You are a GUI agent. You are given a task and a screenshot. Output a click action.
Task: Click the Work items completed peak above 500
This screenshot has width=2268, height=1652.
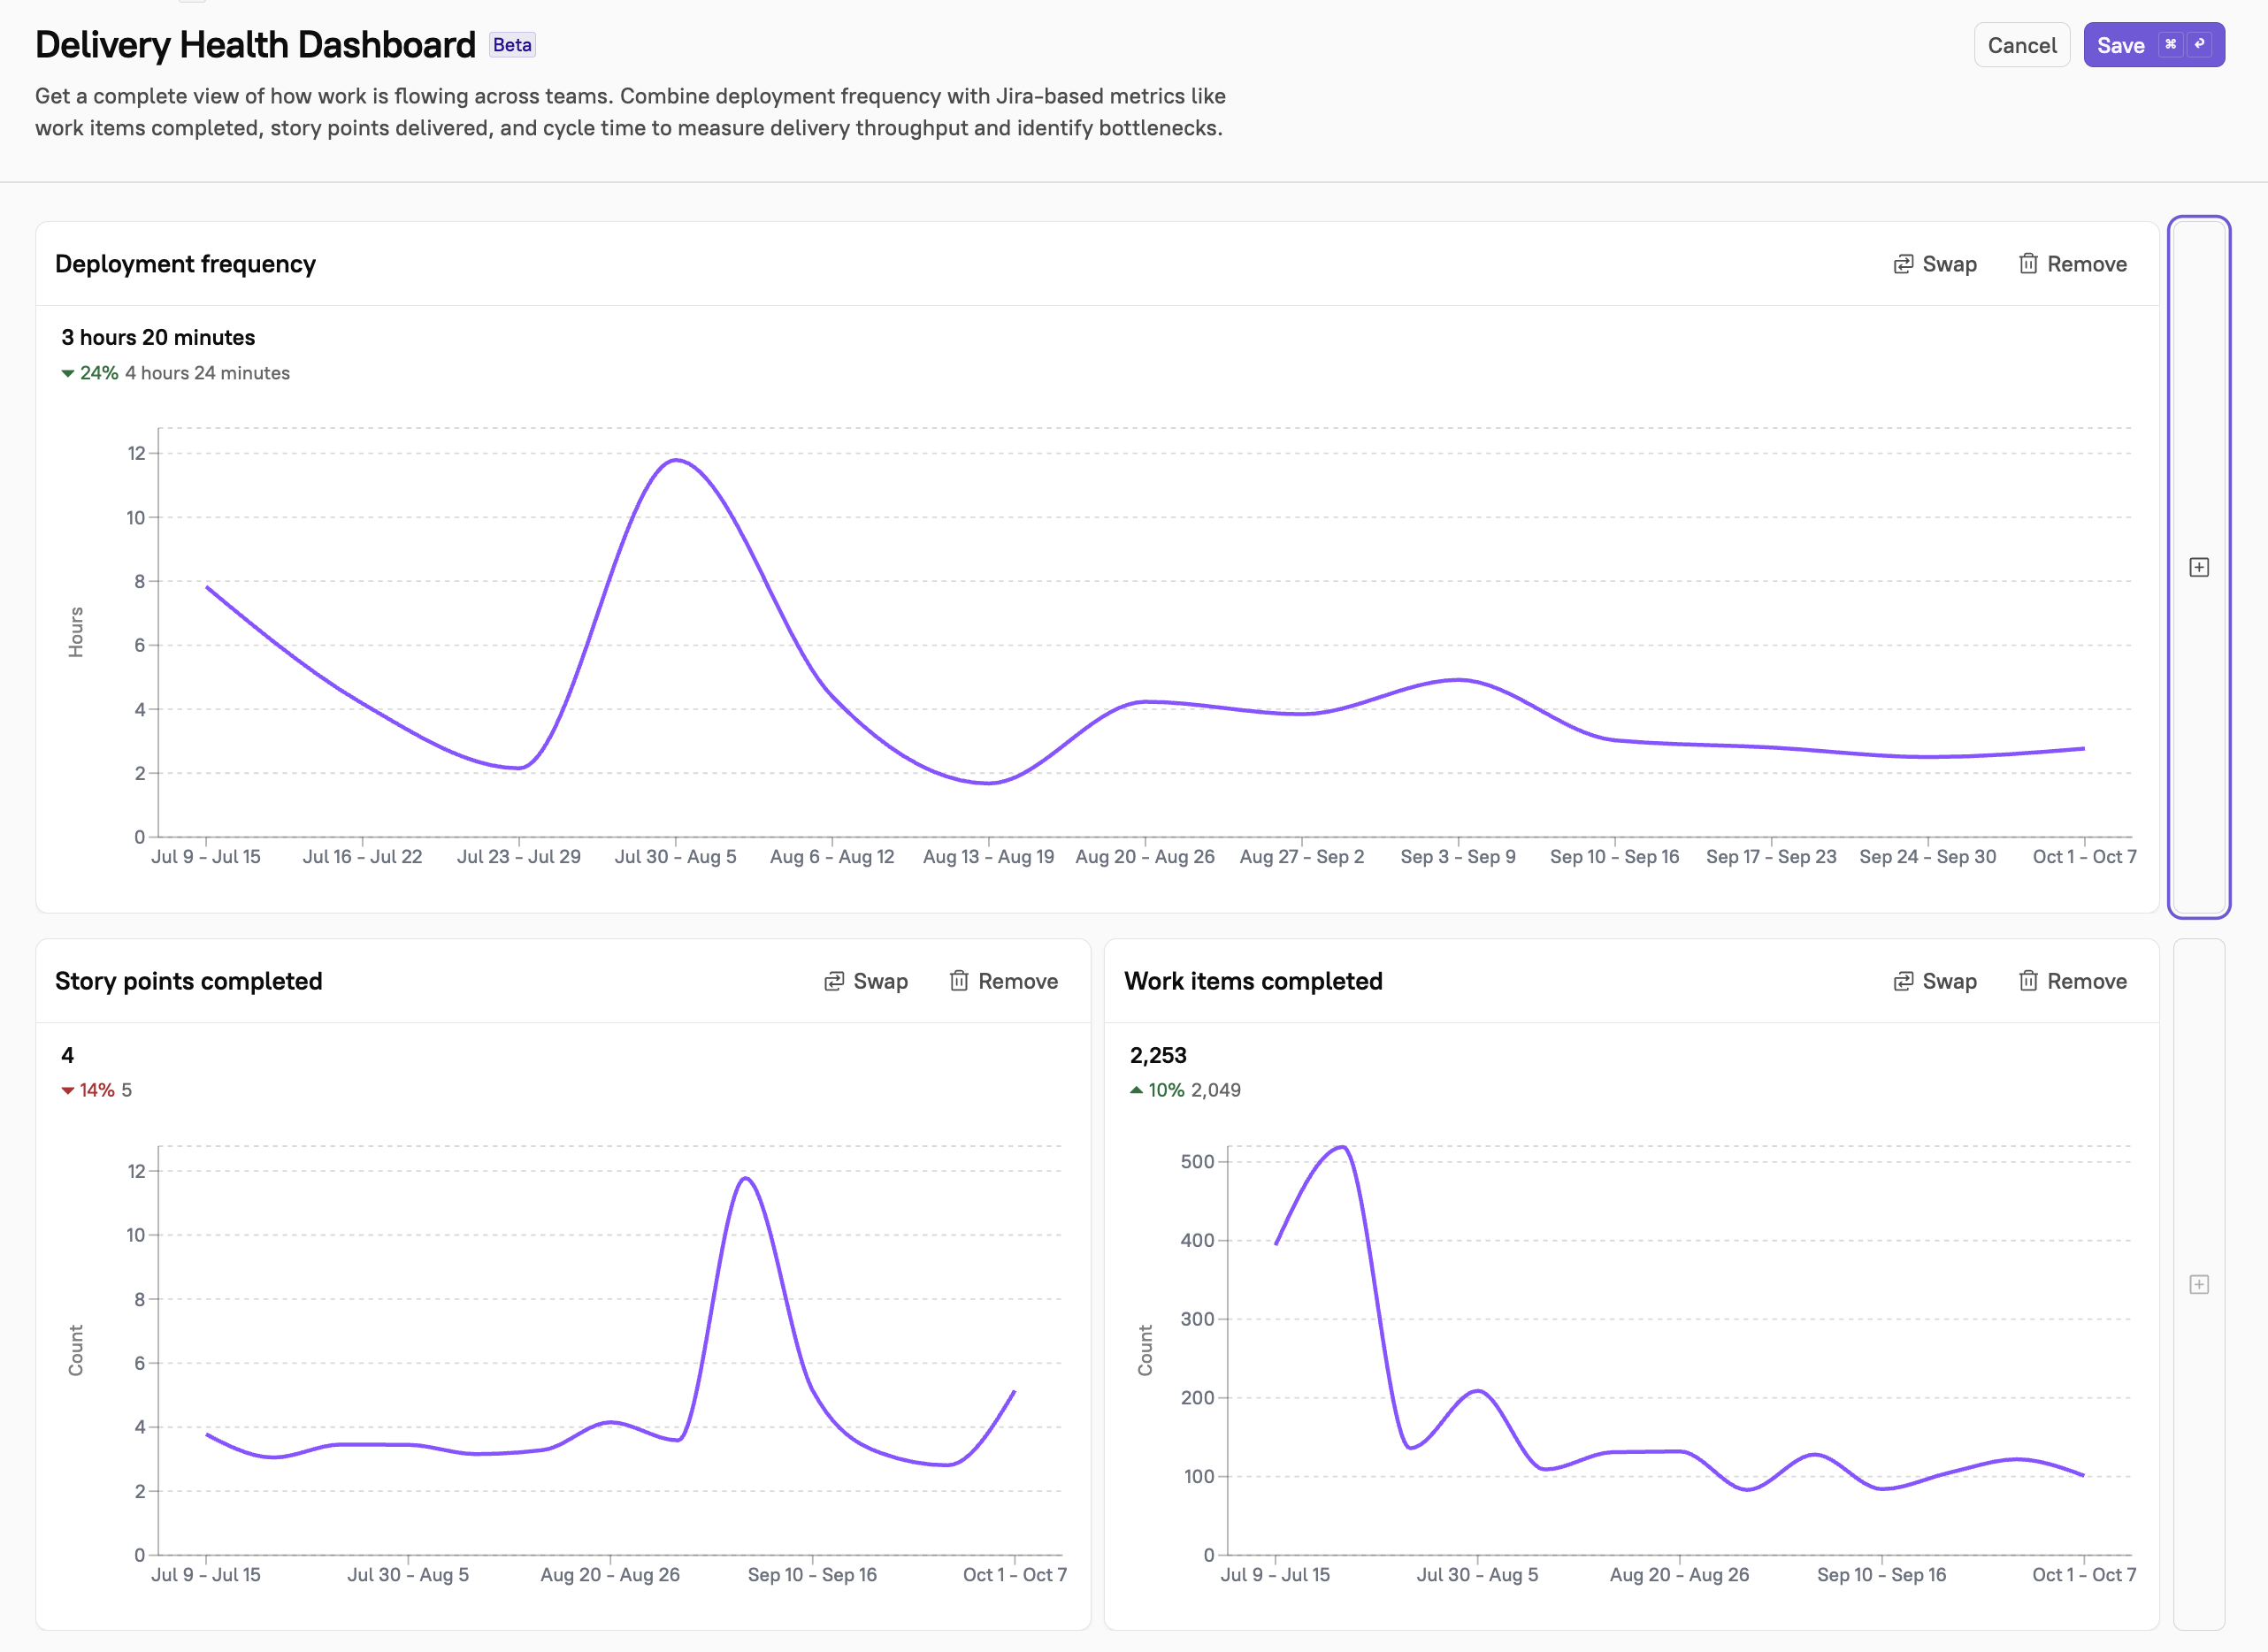tap(1341, 1148)
